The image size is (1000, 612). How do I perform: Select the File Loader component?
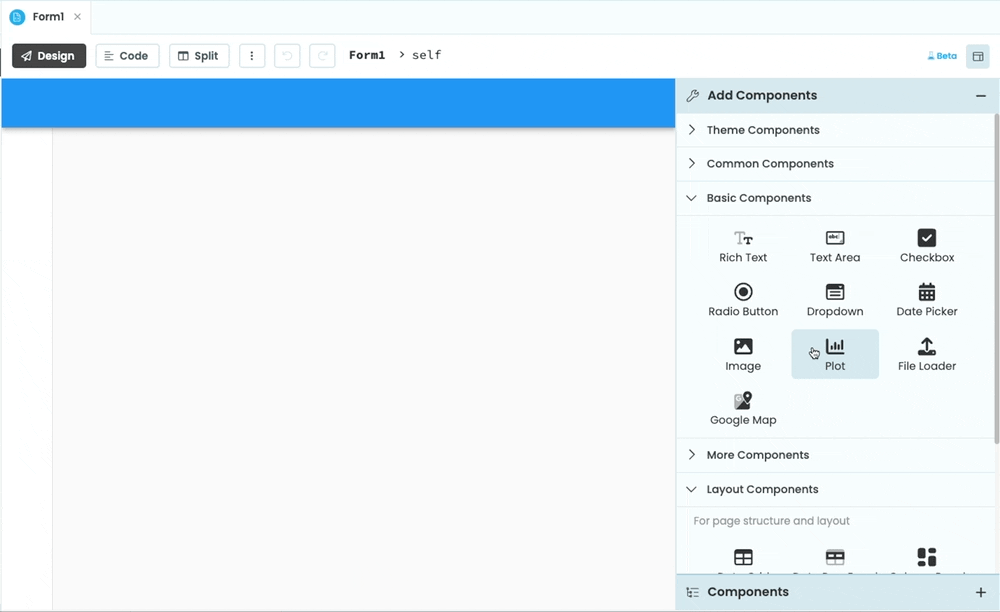tap(926, 354)
